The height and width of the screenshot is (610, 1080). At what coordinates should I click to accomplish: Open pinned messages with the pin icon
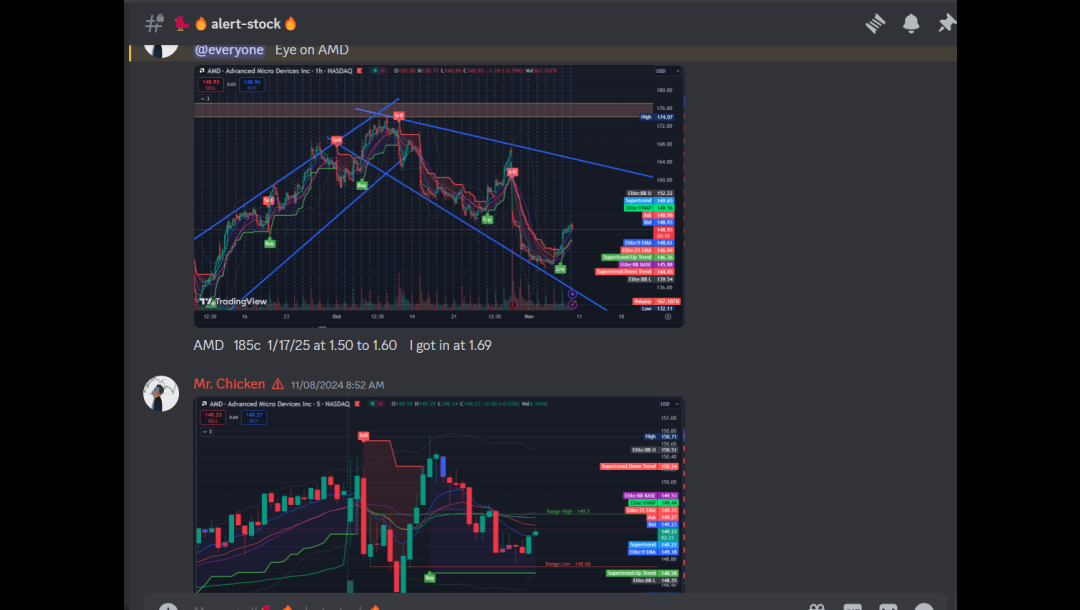[x=946, y=23]
